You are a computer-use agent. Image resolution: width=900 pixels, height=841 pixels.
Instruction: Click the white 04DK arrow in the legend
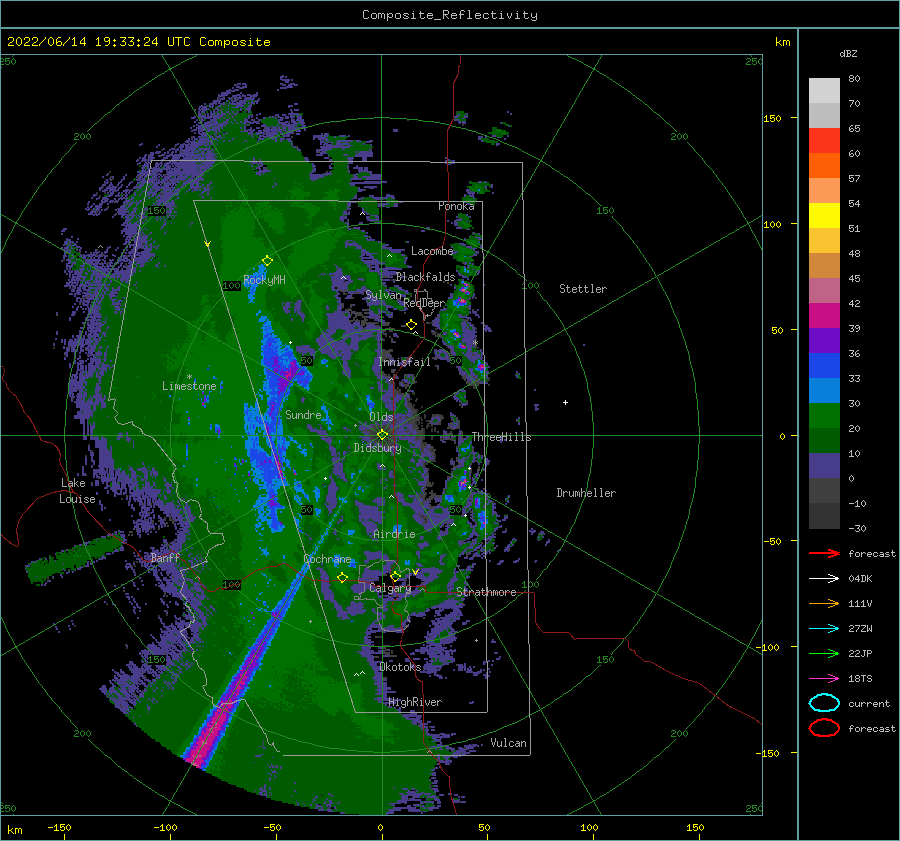(x=824, y=579)
